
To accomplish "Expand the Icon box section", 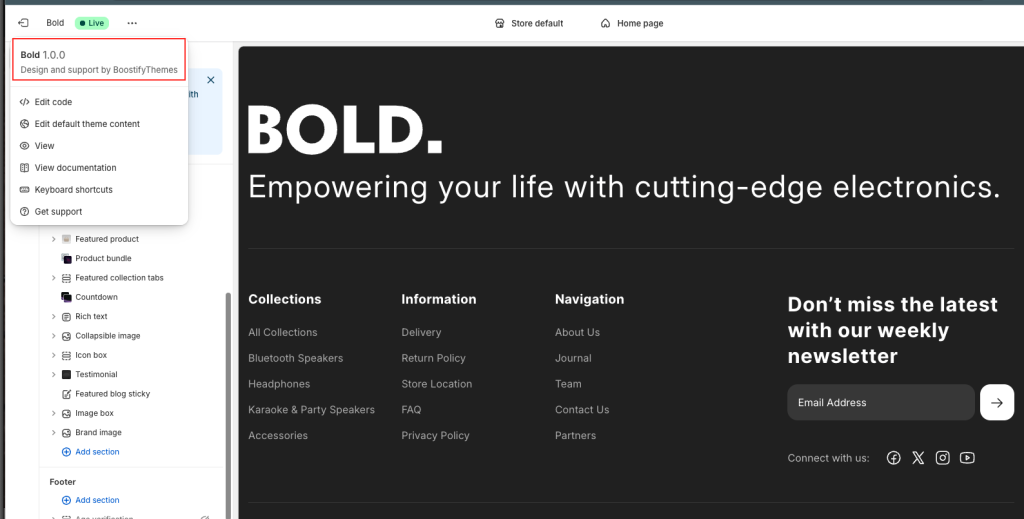I will click(x=54, y=355).
